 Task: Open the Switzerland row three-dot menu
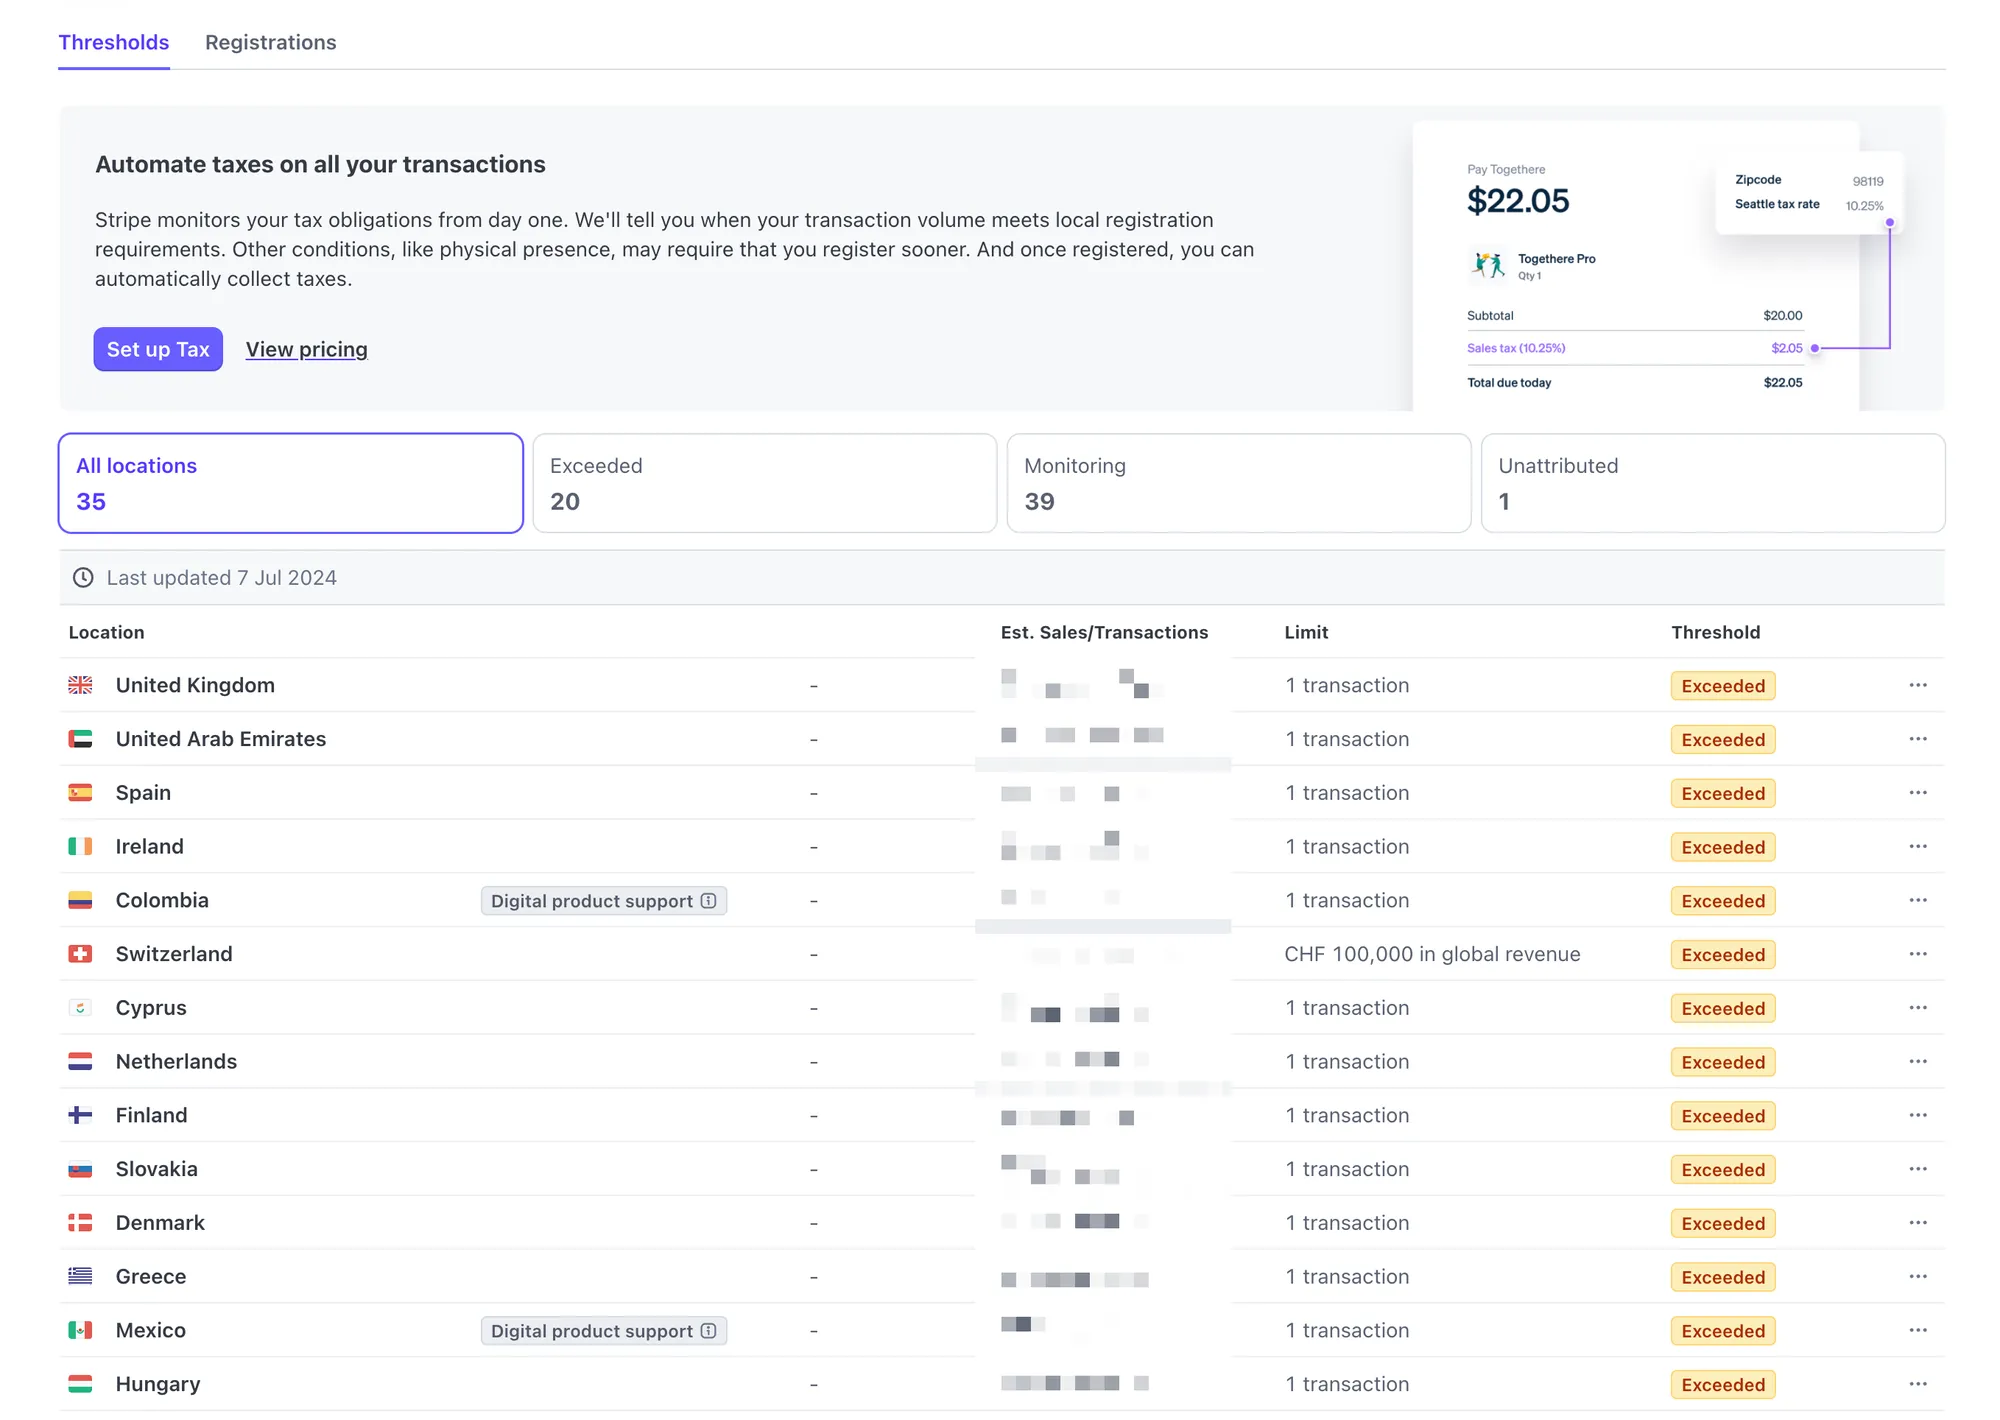point(1917,954)
